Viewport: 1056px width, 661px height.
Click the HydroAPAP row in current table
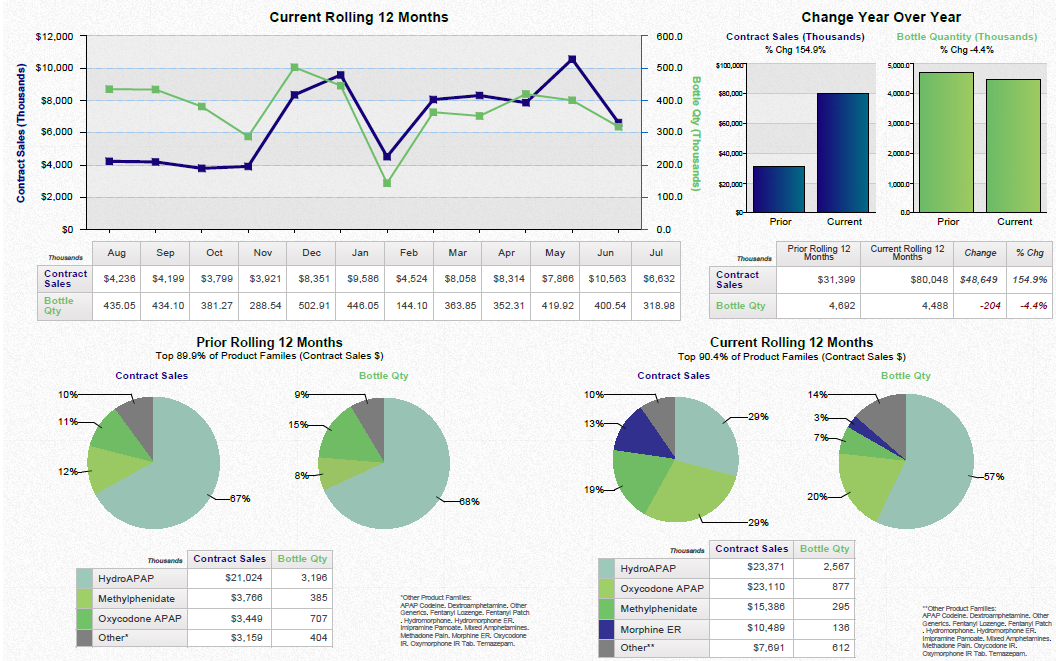(648, 569)
